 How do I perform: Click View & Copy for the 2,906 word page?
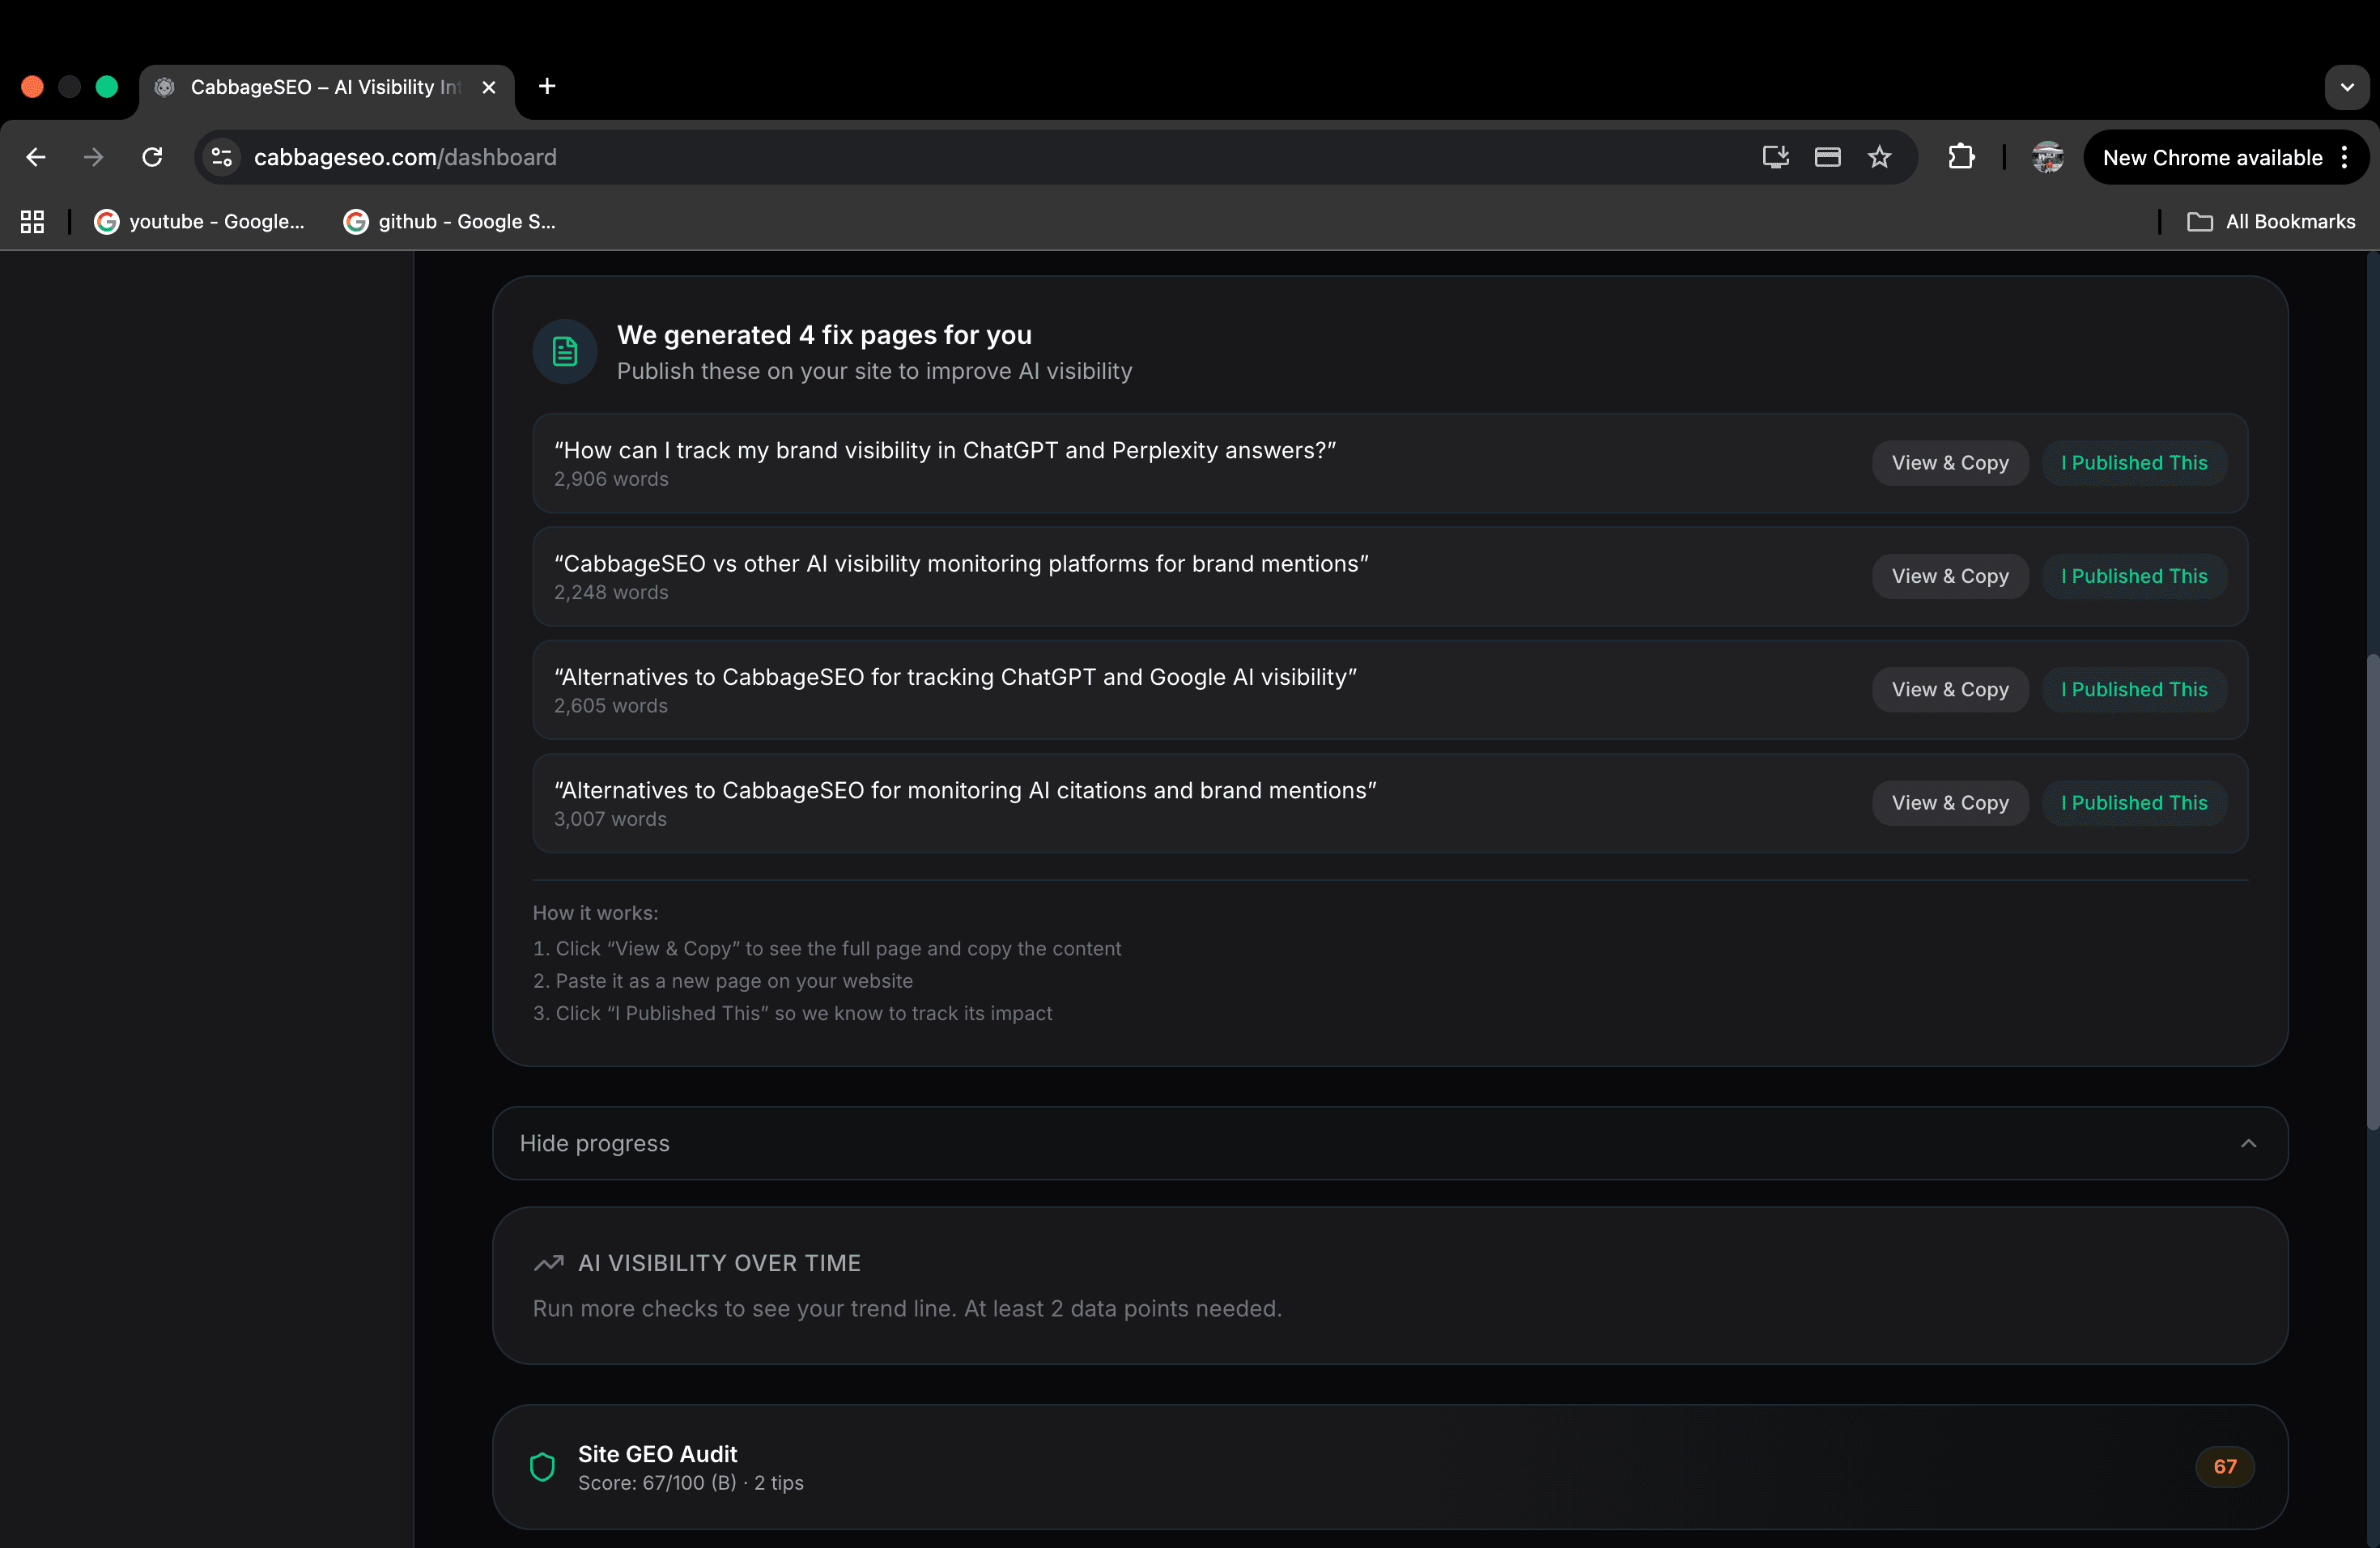tap(1949, 462)
